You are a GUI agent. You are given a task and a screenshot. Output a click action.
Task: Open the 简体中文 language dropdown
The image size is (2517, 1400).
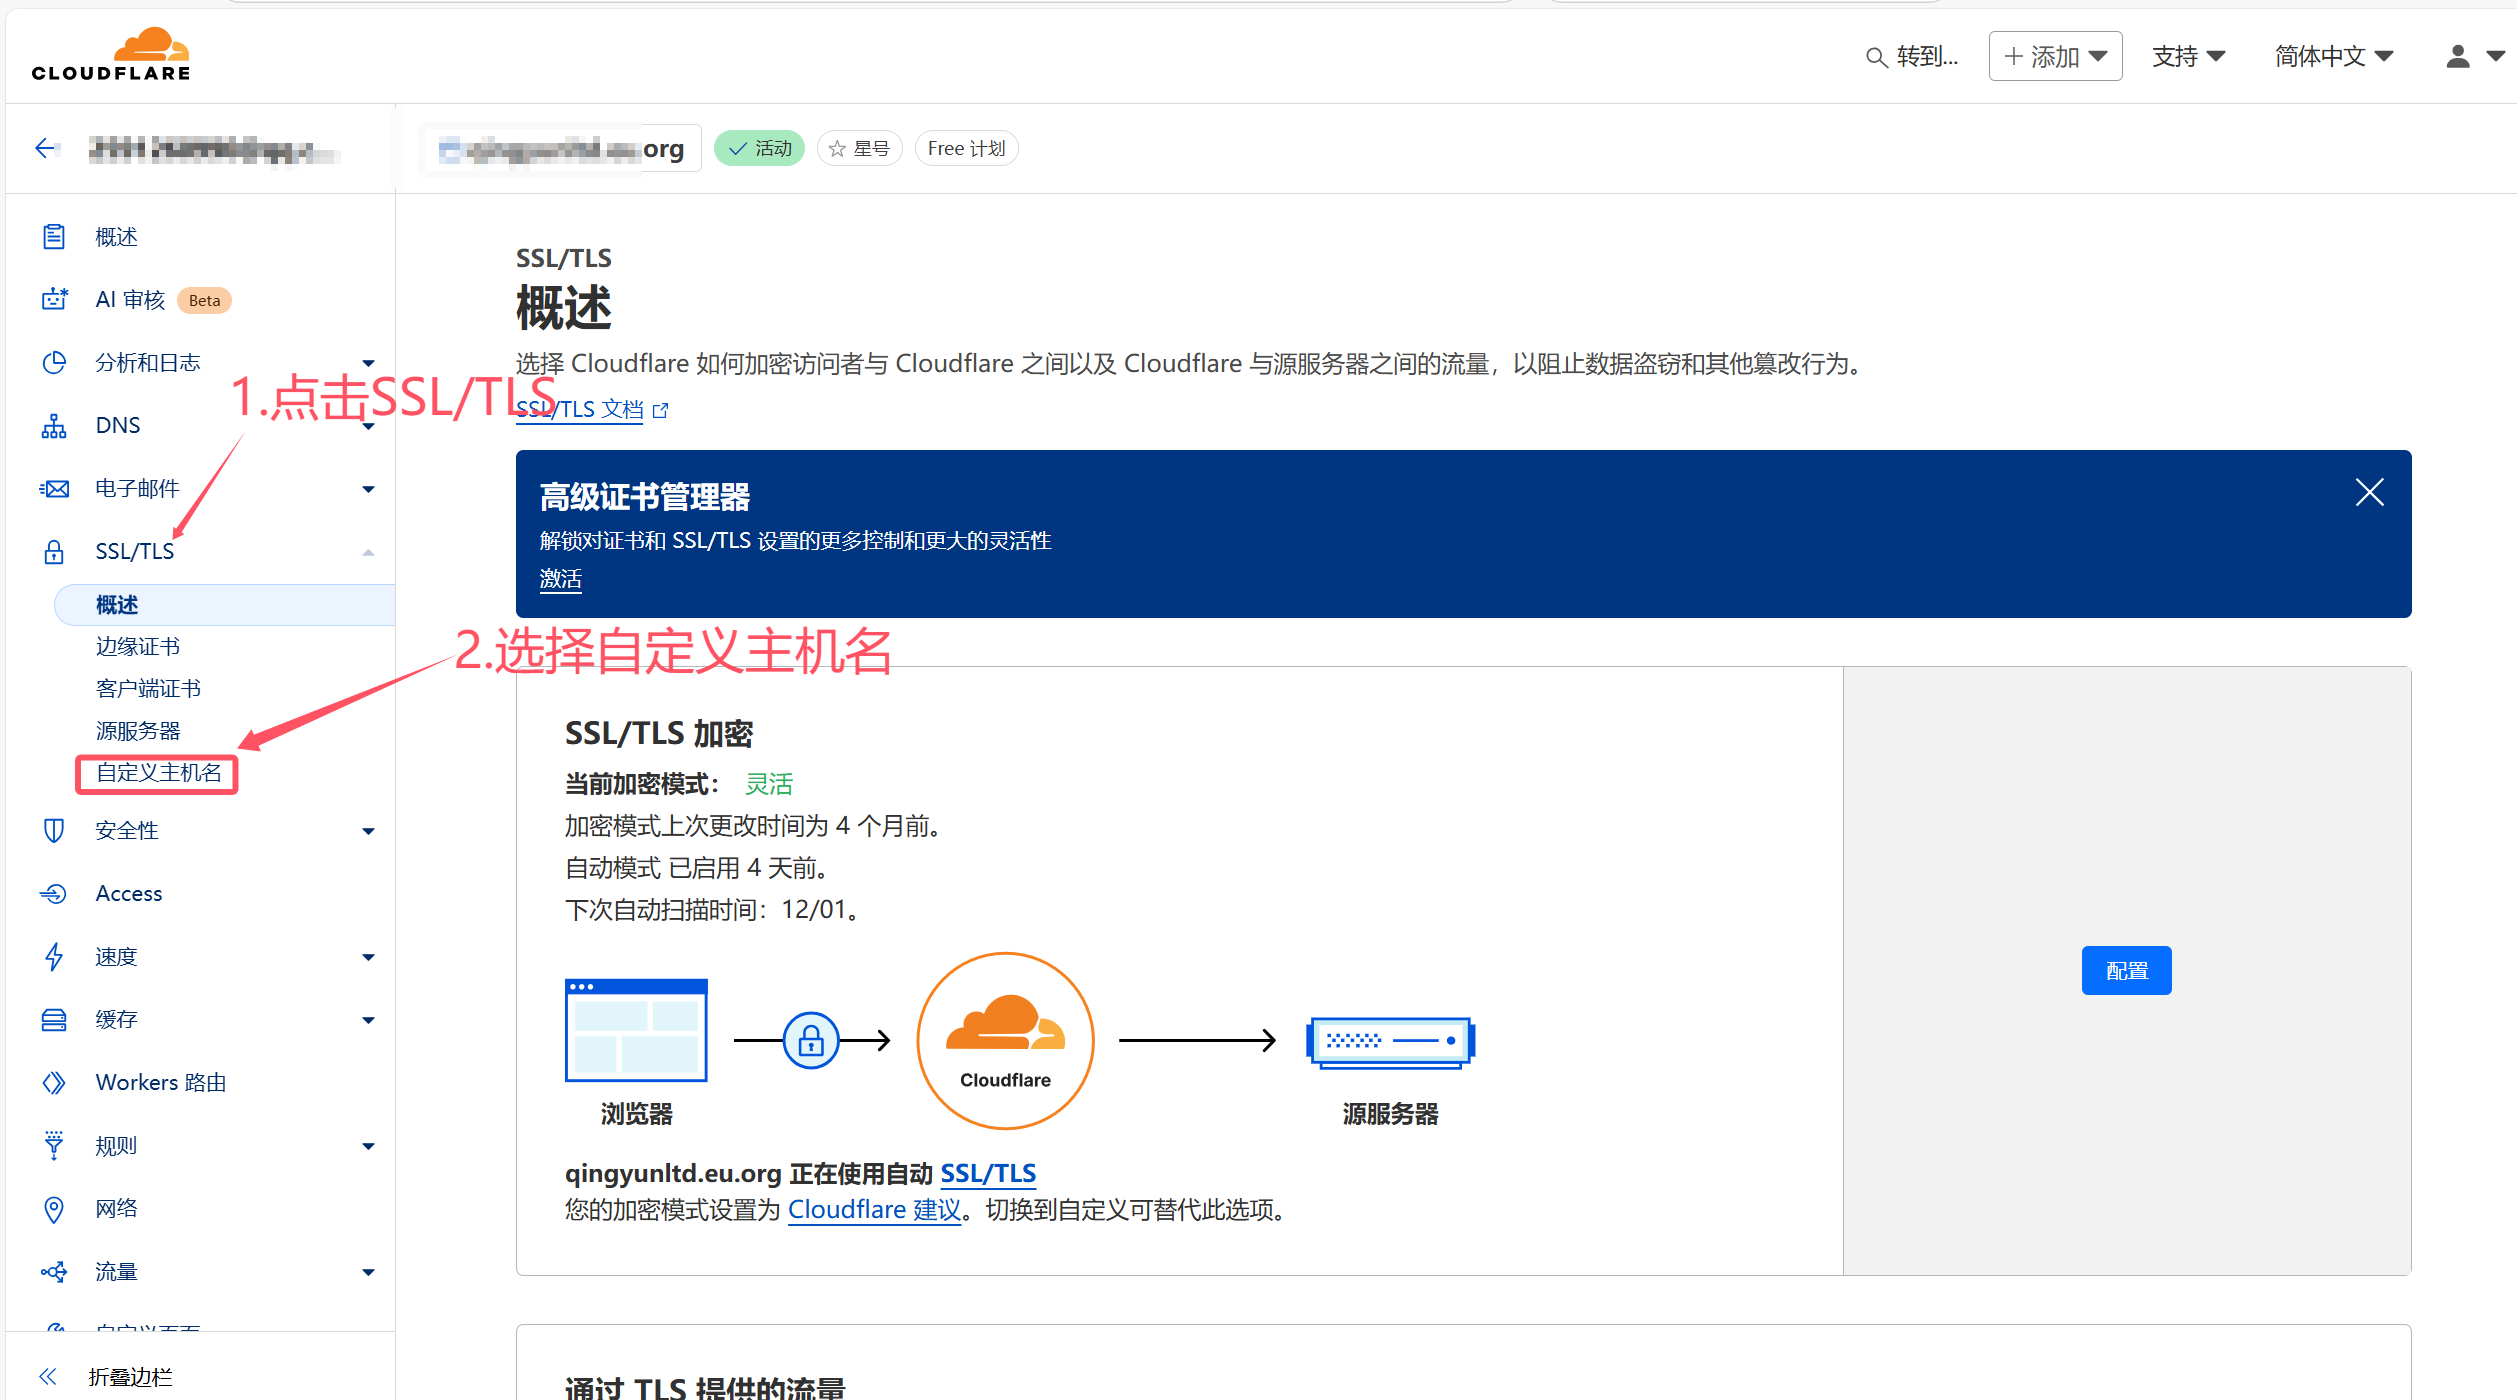point(2333,56)
